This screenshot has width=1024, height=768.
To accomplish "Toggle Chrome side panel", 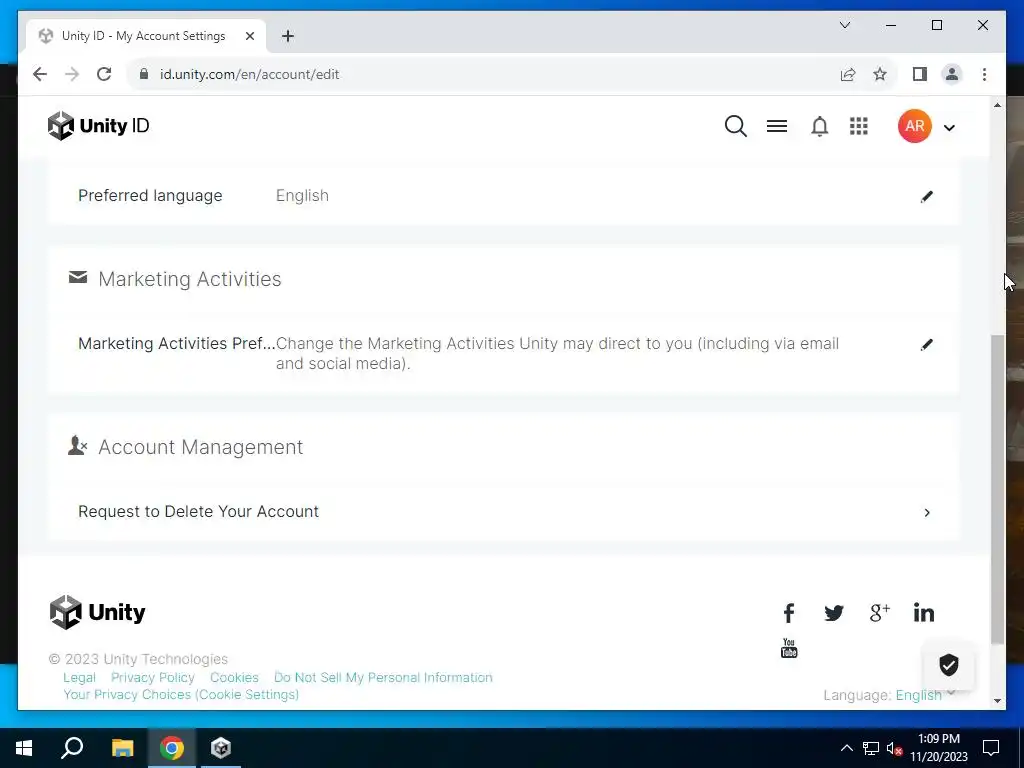I will (x=920, y=74).
